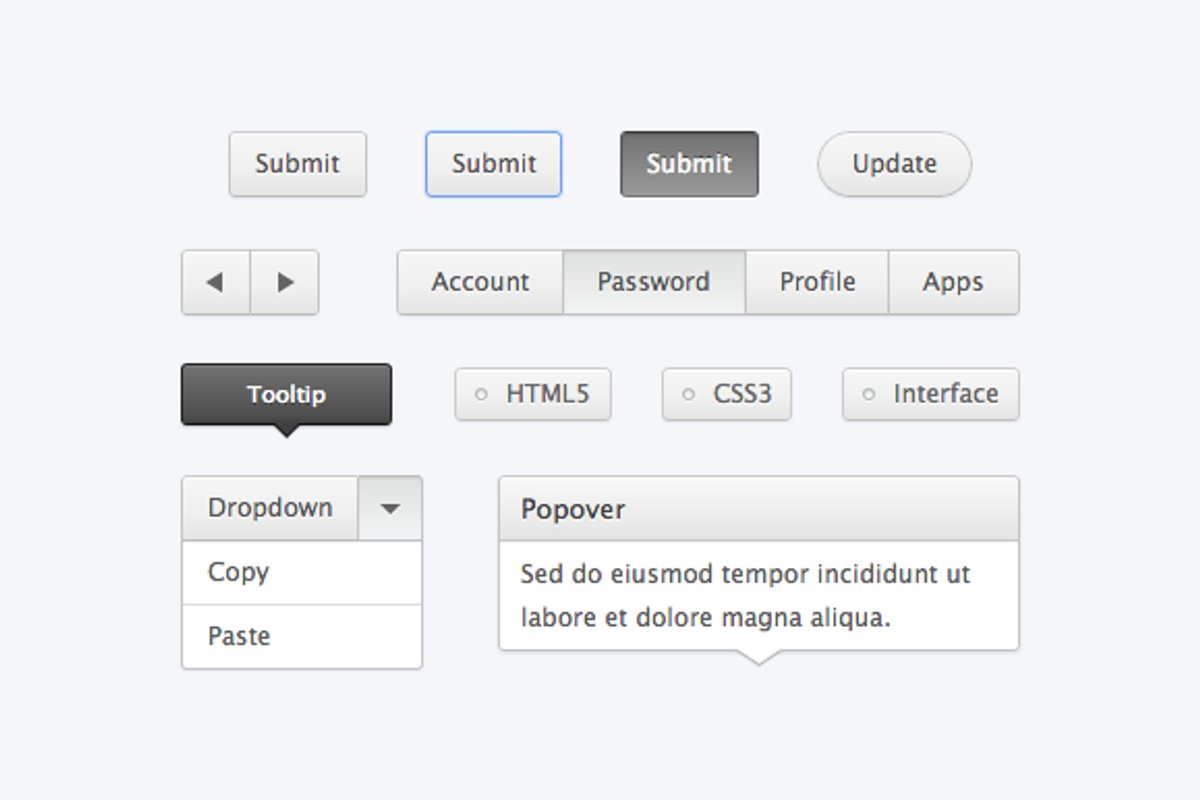Open the Dropdown menu

tap(270, 508)
